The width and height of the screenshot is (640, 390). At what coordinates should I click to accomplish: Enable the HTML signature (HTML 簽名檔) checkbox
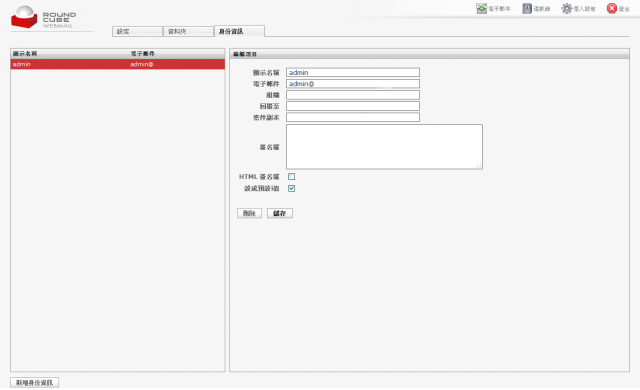coord(291,177)
